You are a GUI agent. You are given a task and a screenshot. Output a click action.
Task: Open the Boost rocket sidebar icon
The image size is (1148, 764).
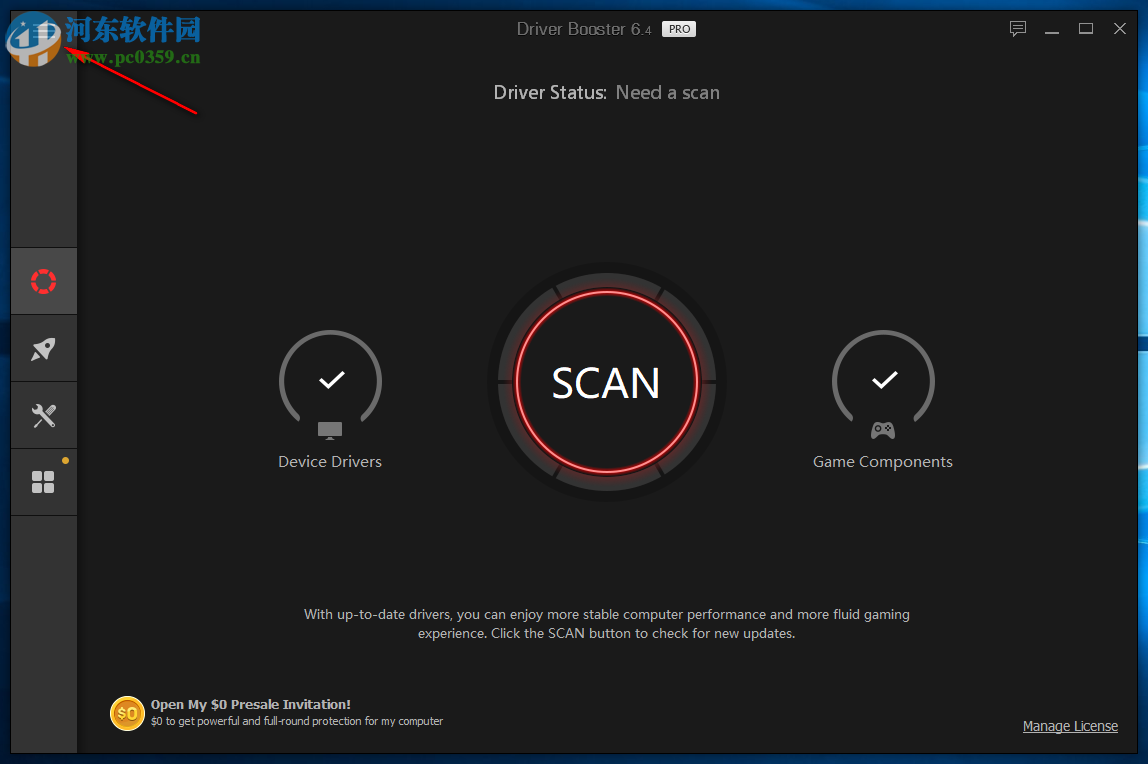point(43,349)
